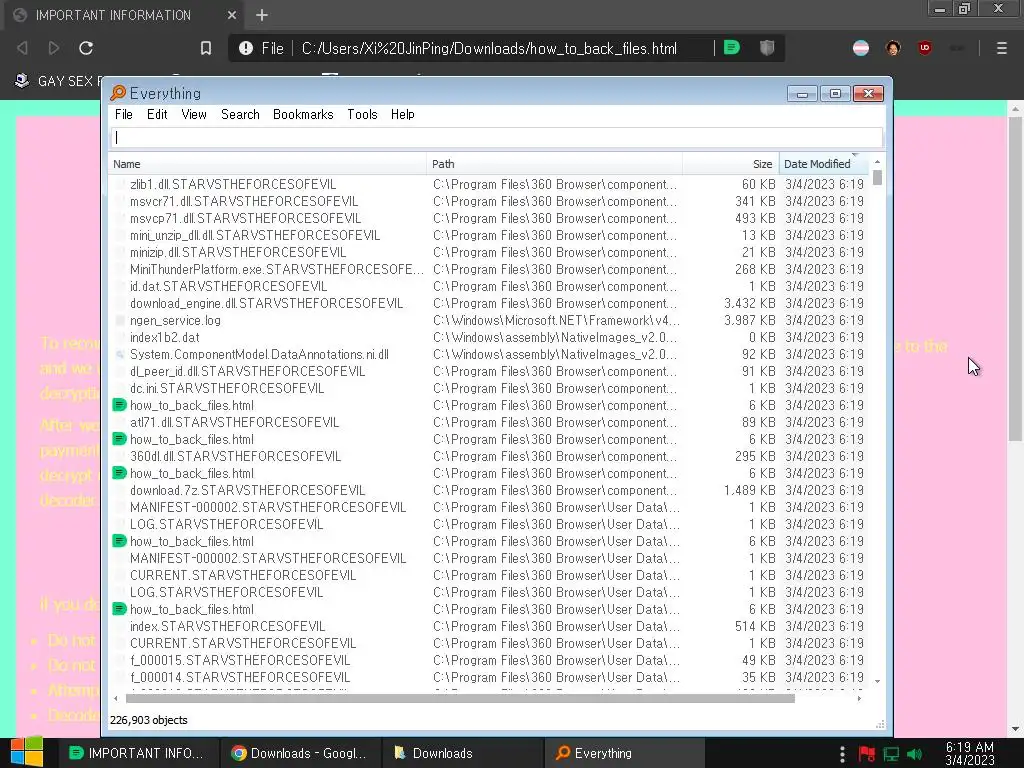Viewport: 1024px width, 768px height.
Task: Select download_engine.dll.STARVSTHEFORCESOFEVIL file
Action: coord(266,304)
